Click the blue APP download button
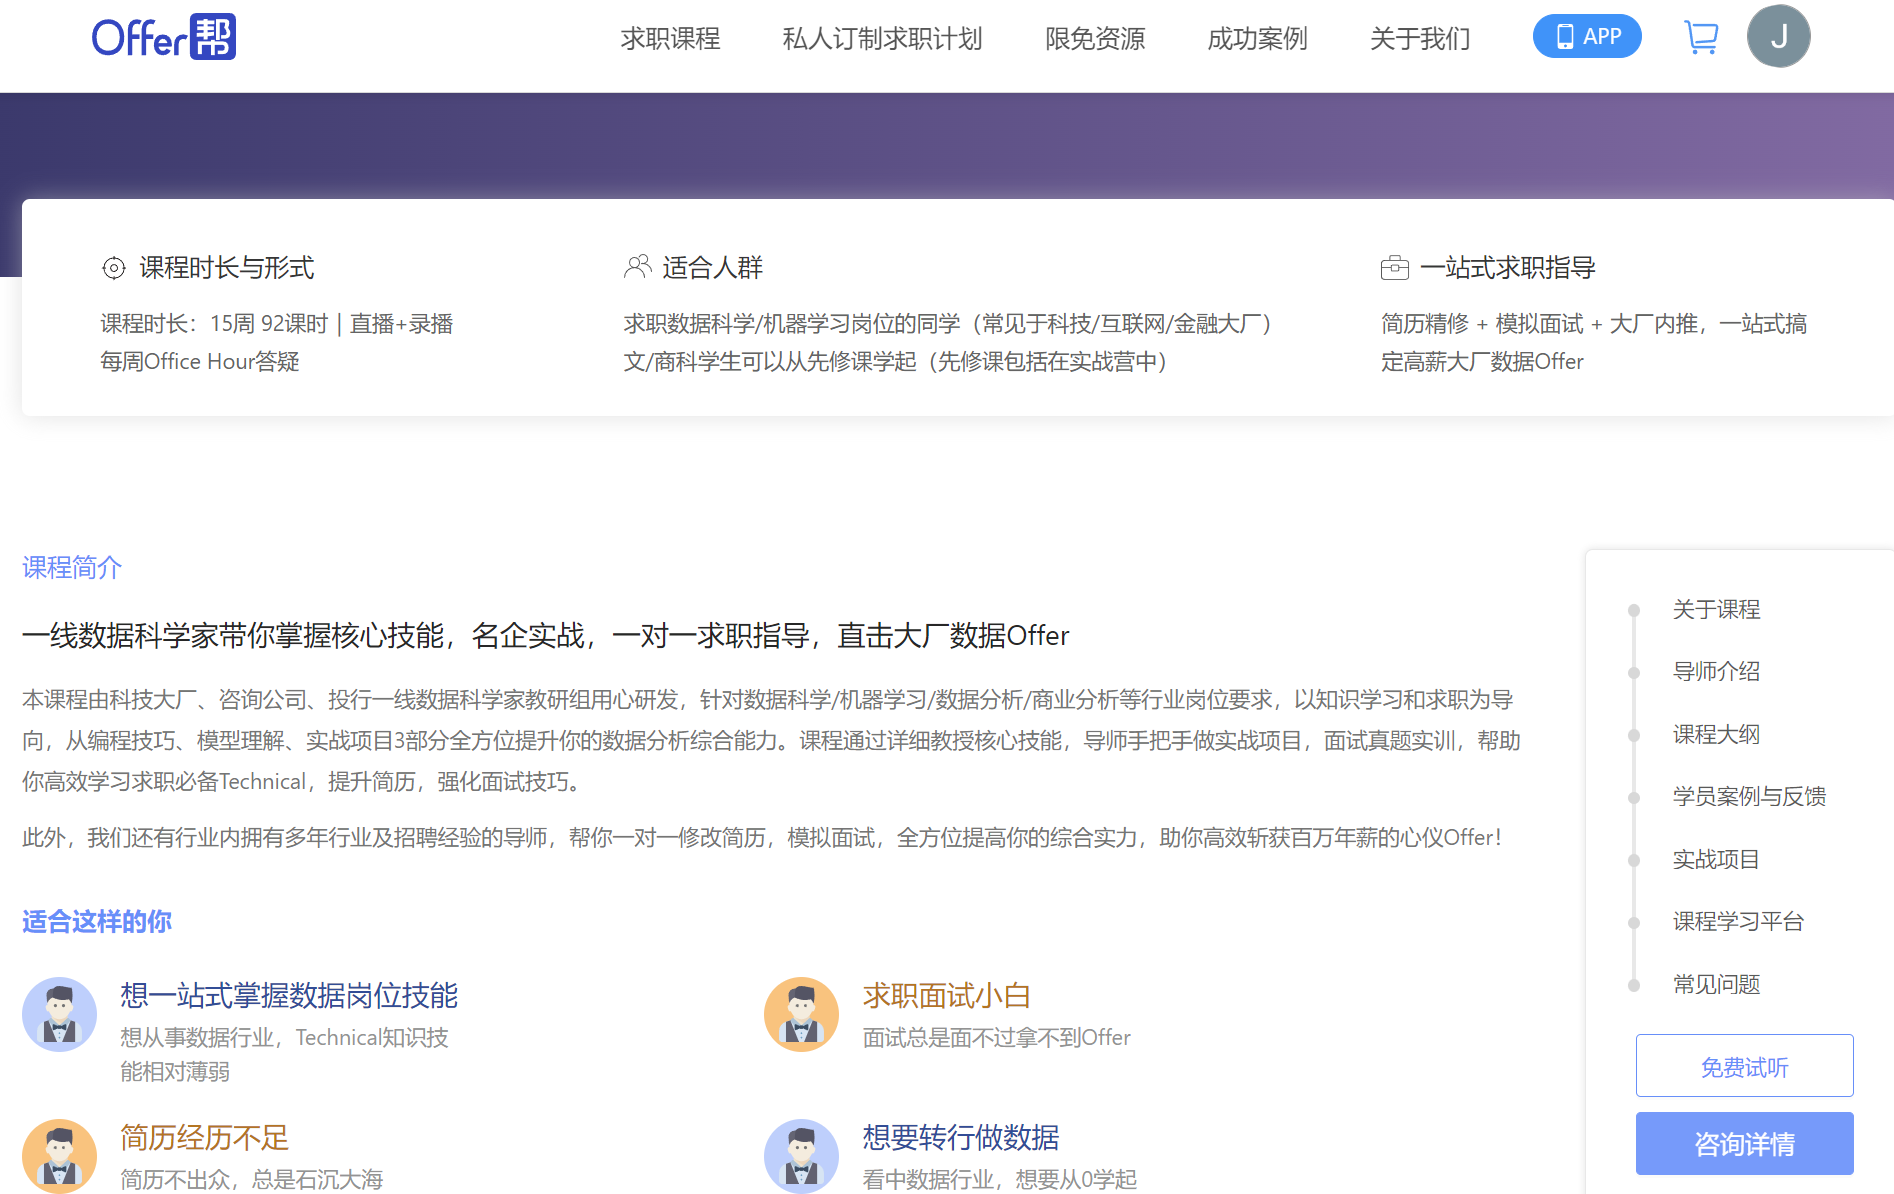1894x1194 pixels. (x=1587, y=36)
